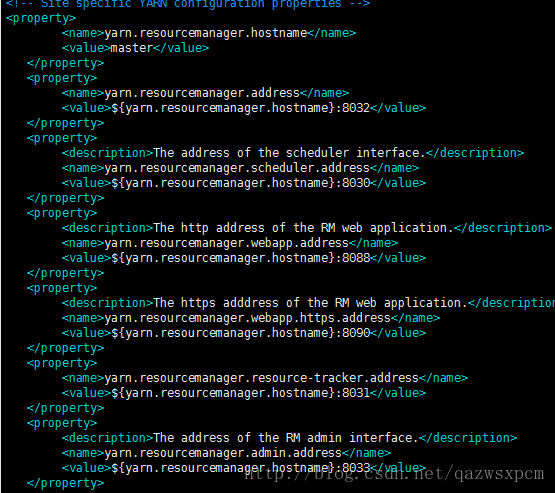The height and width of the screenshot is (493, 555).
Task: Click the description 'The https adddress of the RM web application.'
Action: 310,303
